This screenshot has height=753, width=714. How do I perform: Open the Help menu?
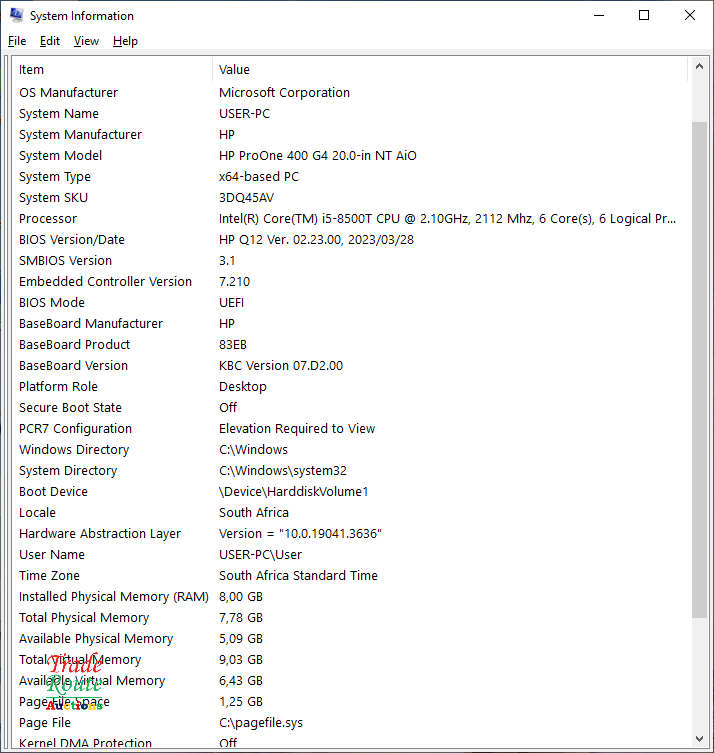(x=125, y=41)
